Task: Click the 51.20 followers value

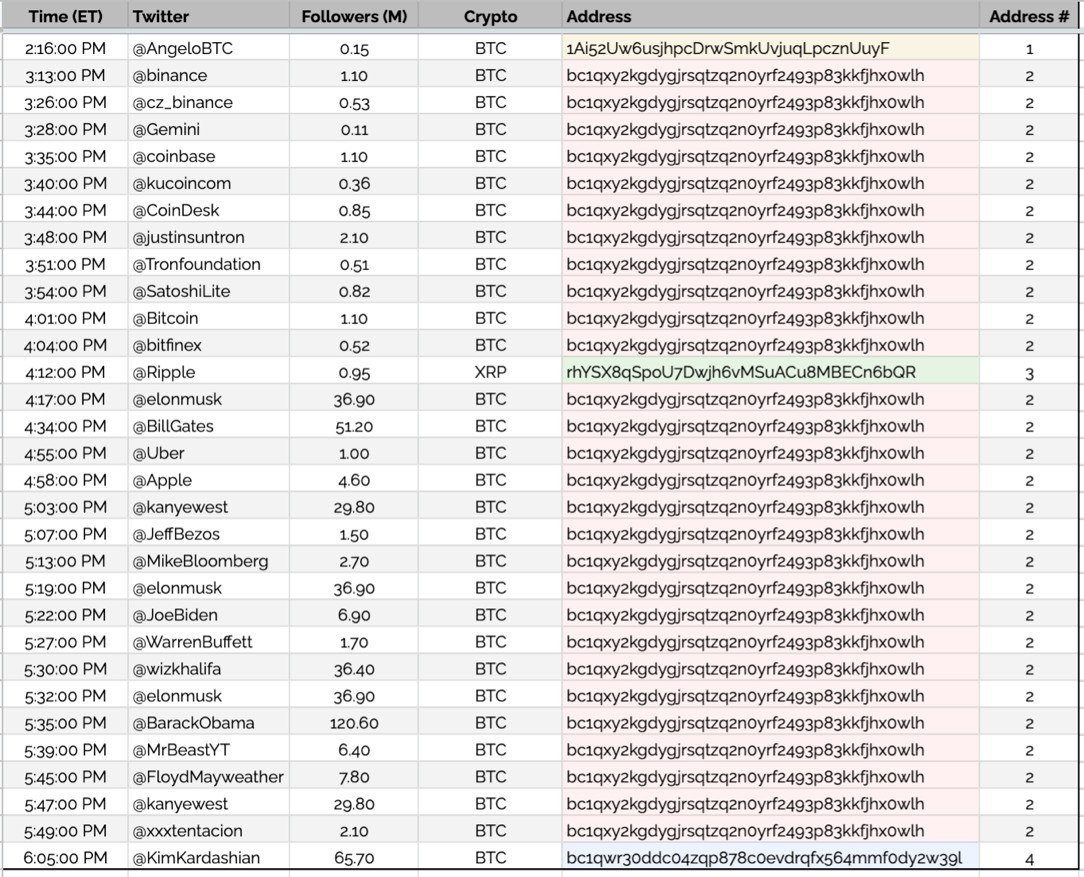Action: click(x=354, y=426)
